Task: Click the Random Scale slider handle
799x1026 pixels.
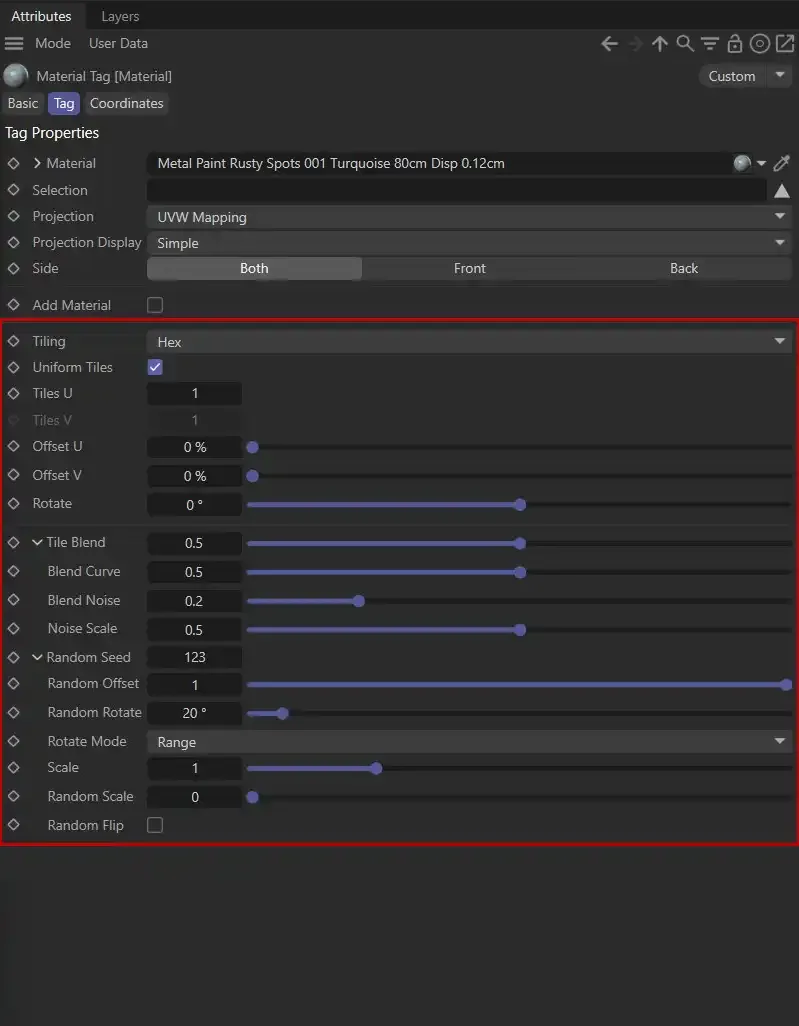Action: tap(252, 797)
